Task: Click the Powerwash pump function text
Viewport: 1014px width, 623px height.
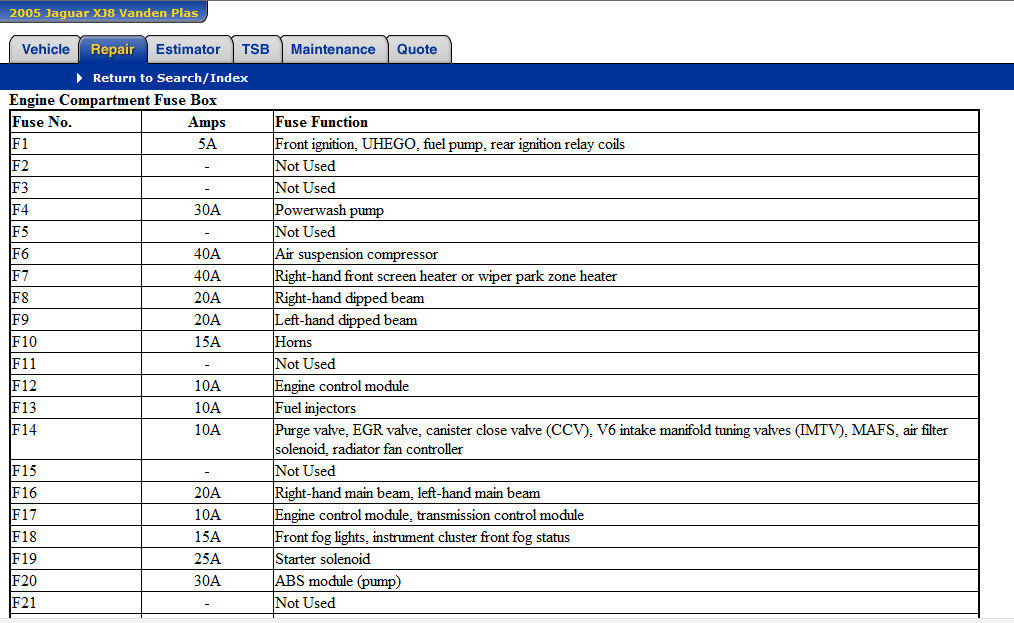Action: click(329, 210)
